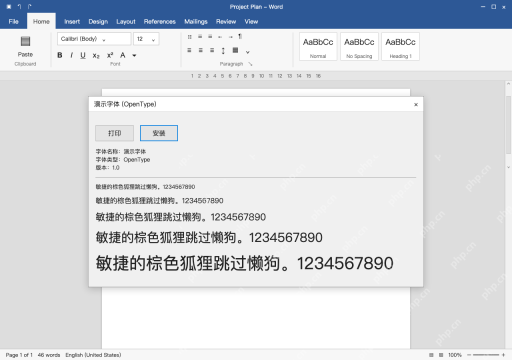Show paragraph marks with the pilcrow icon
The width and height of the screenshot is (512, 360).
click(x=240, y=37)
